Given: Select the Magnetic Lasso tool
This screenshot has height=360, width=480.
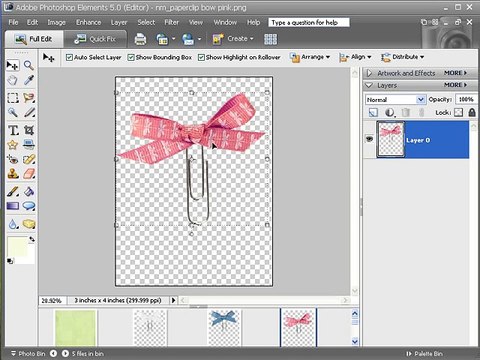Looking at the screenshot, I should click(x=29, y=98).
